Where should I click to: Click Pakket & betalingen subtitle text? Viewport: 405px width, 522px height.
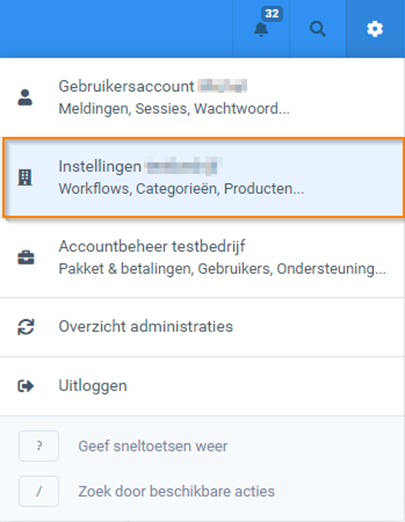[126, 269]
